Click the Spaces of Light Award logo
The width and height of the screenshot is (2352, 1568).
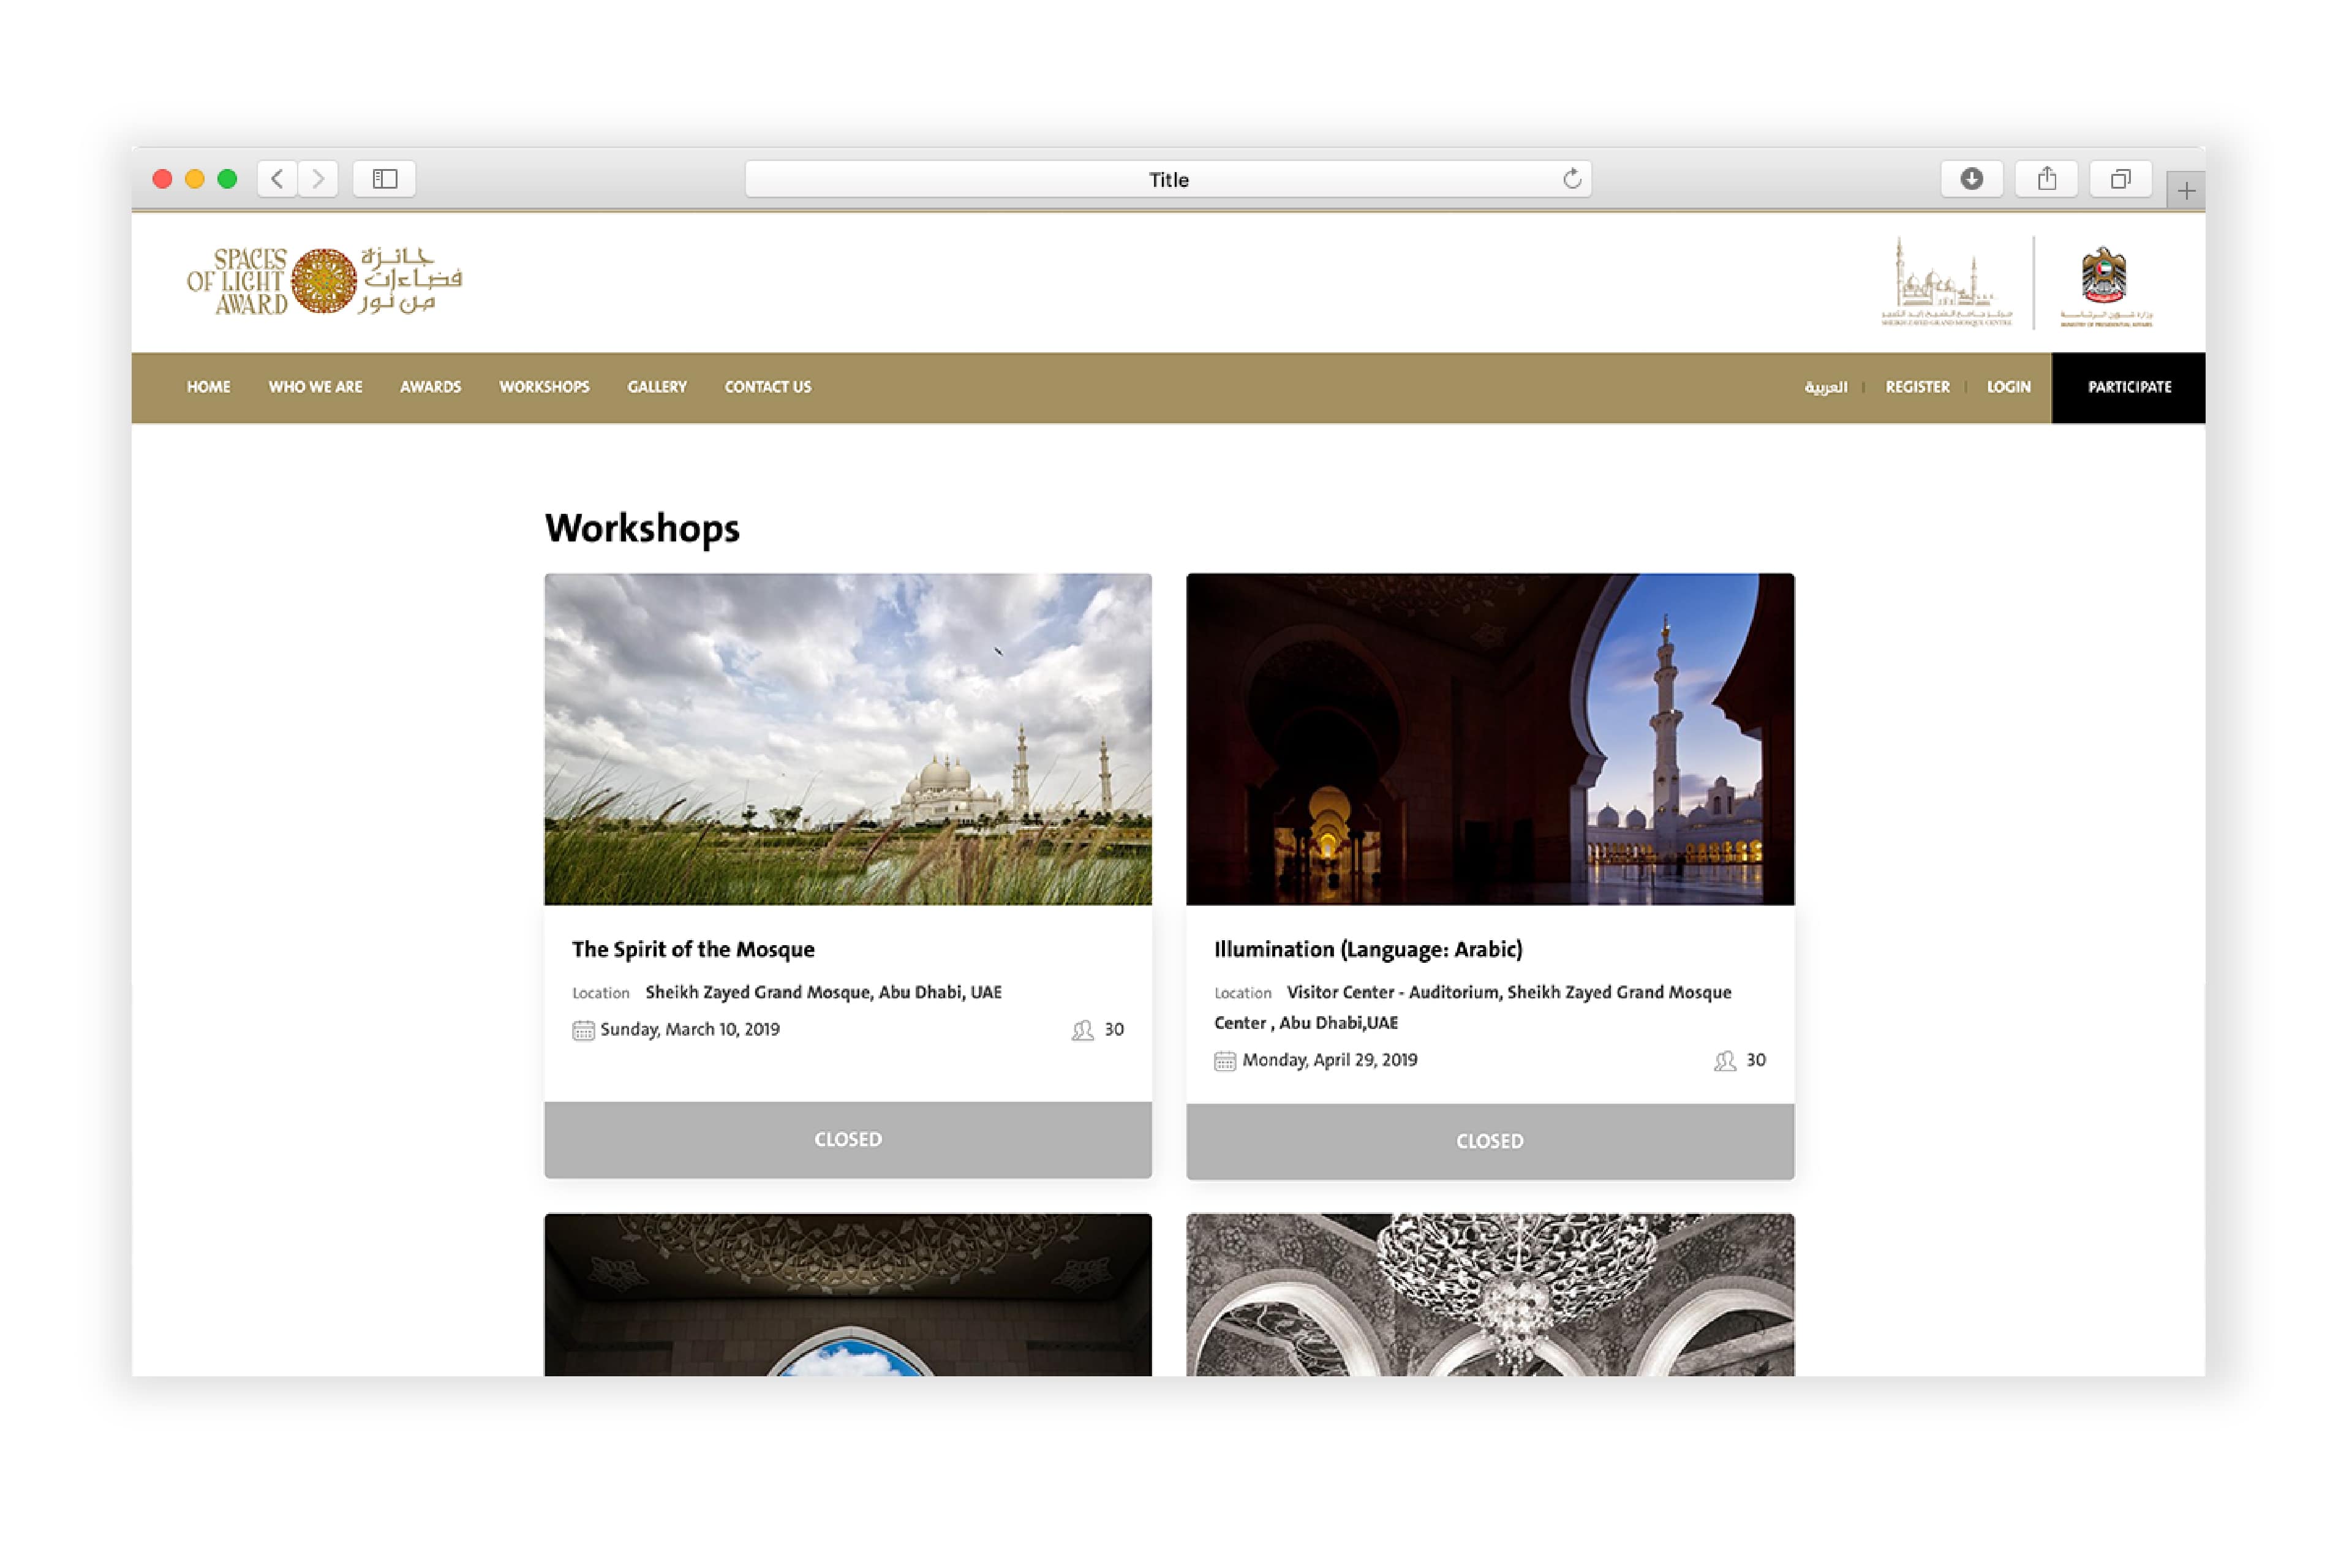pos(324,281)
